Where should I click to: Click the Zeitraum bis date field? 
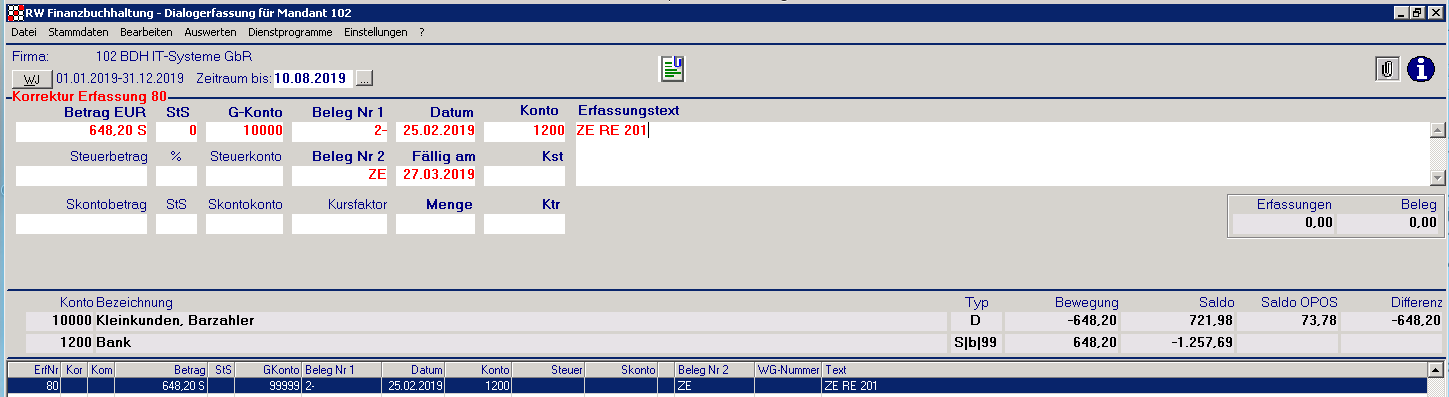coord(313,78)
